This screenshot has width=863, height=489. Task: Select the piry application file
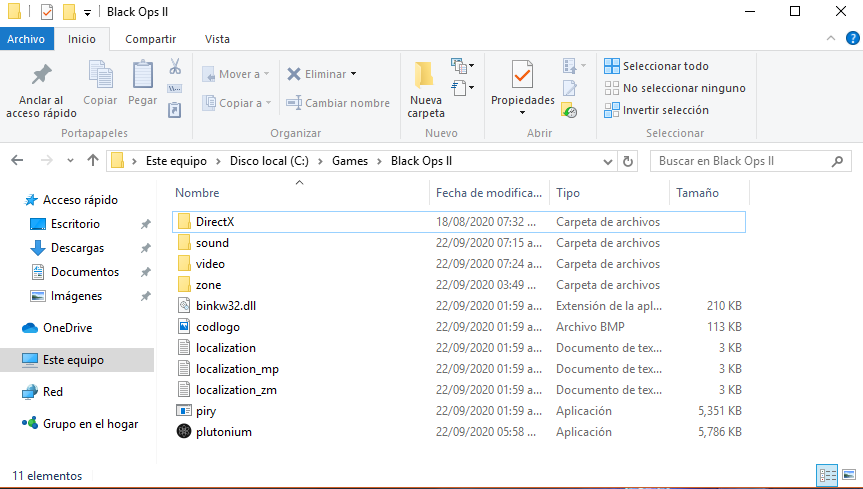click(206, 411)
